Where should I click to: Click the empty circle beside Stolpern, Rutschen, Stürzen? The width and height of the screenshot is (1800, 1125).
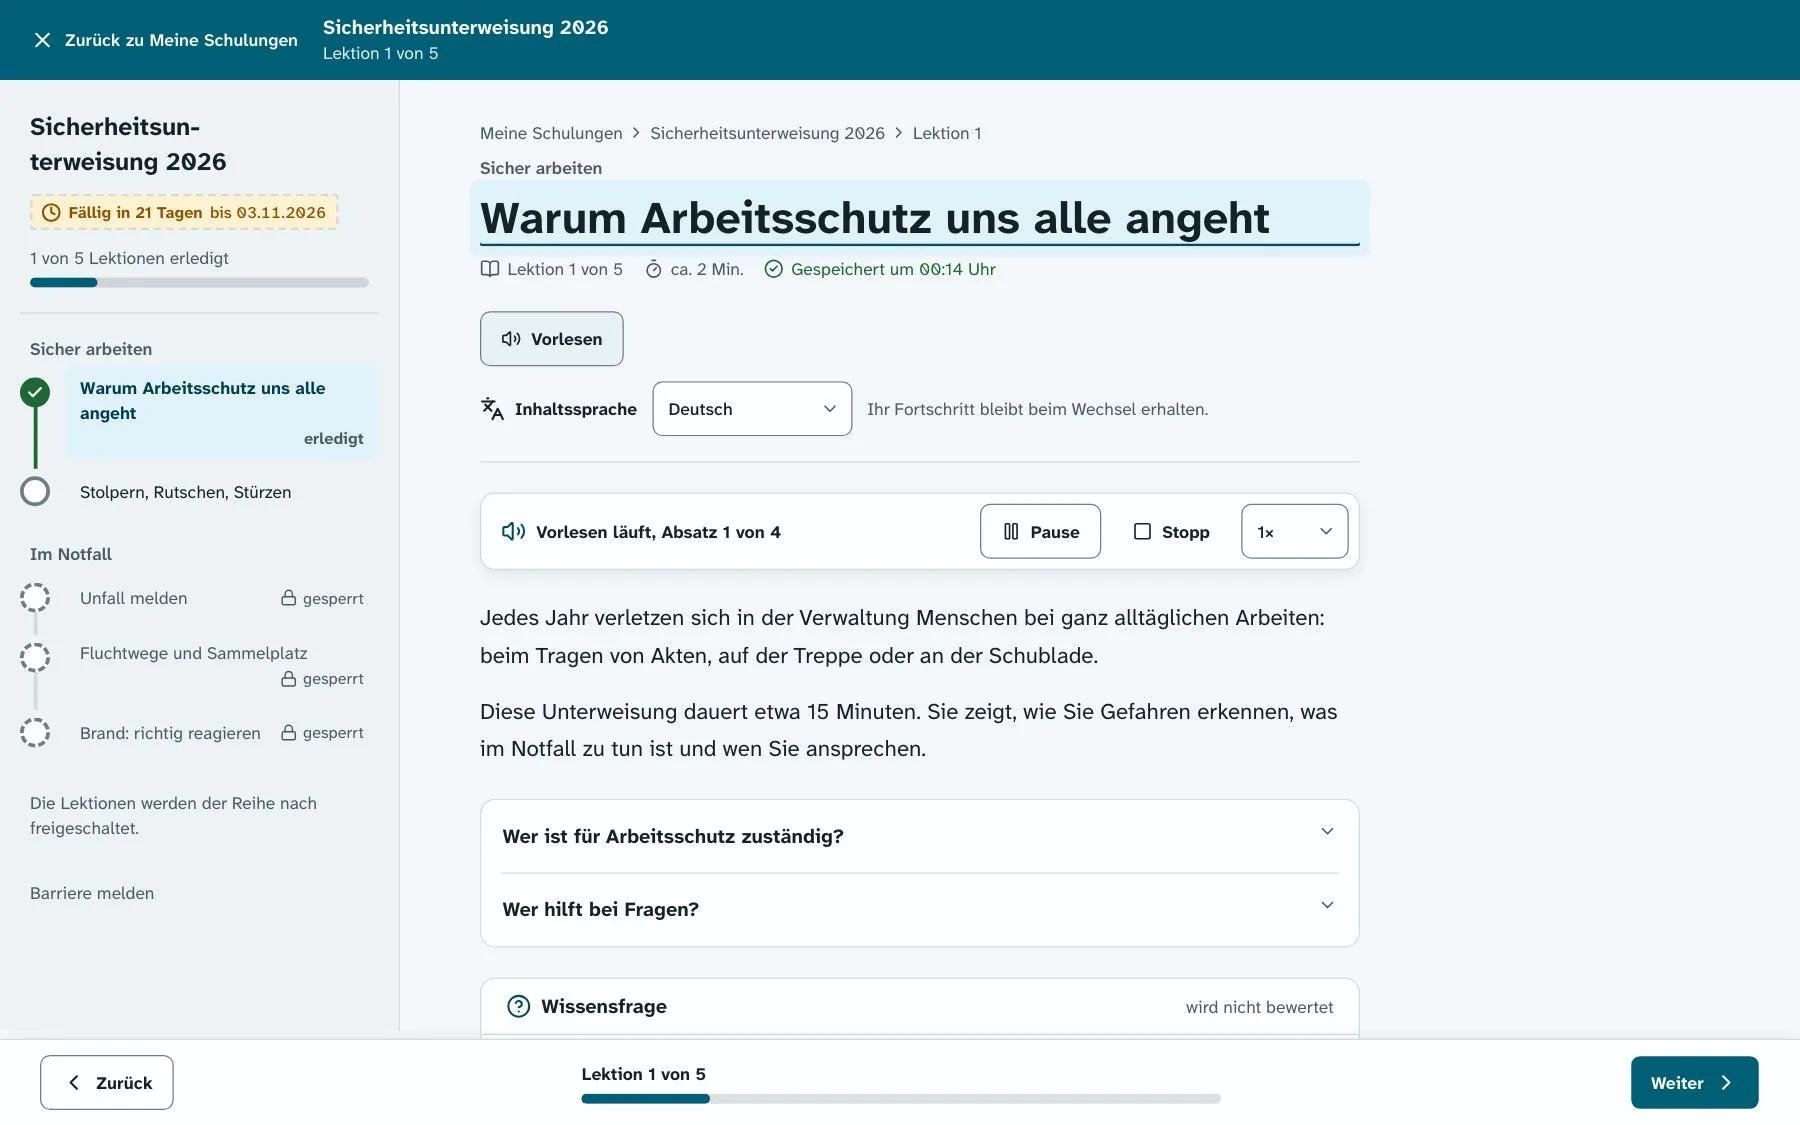[35, 491]
